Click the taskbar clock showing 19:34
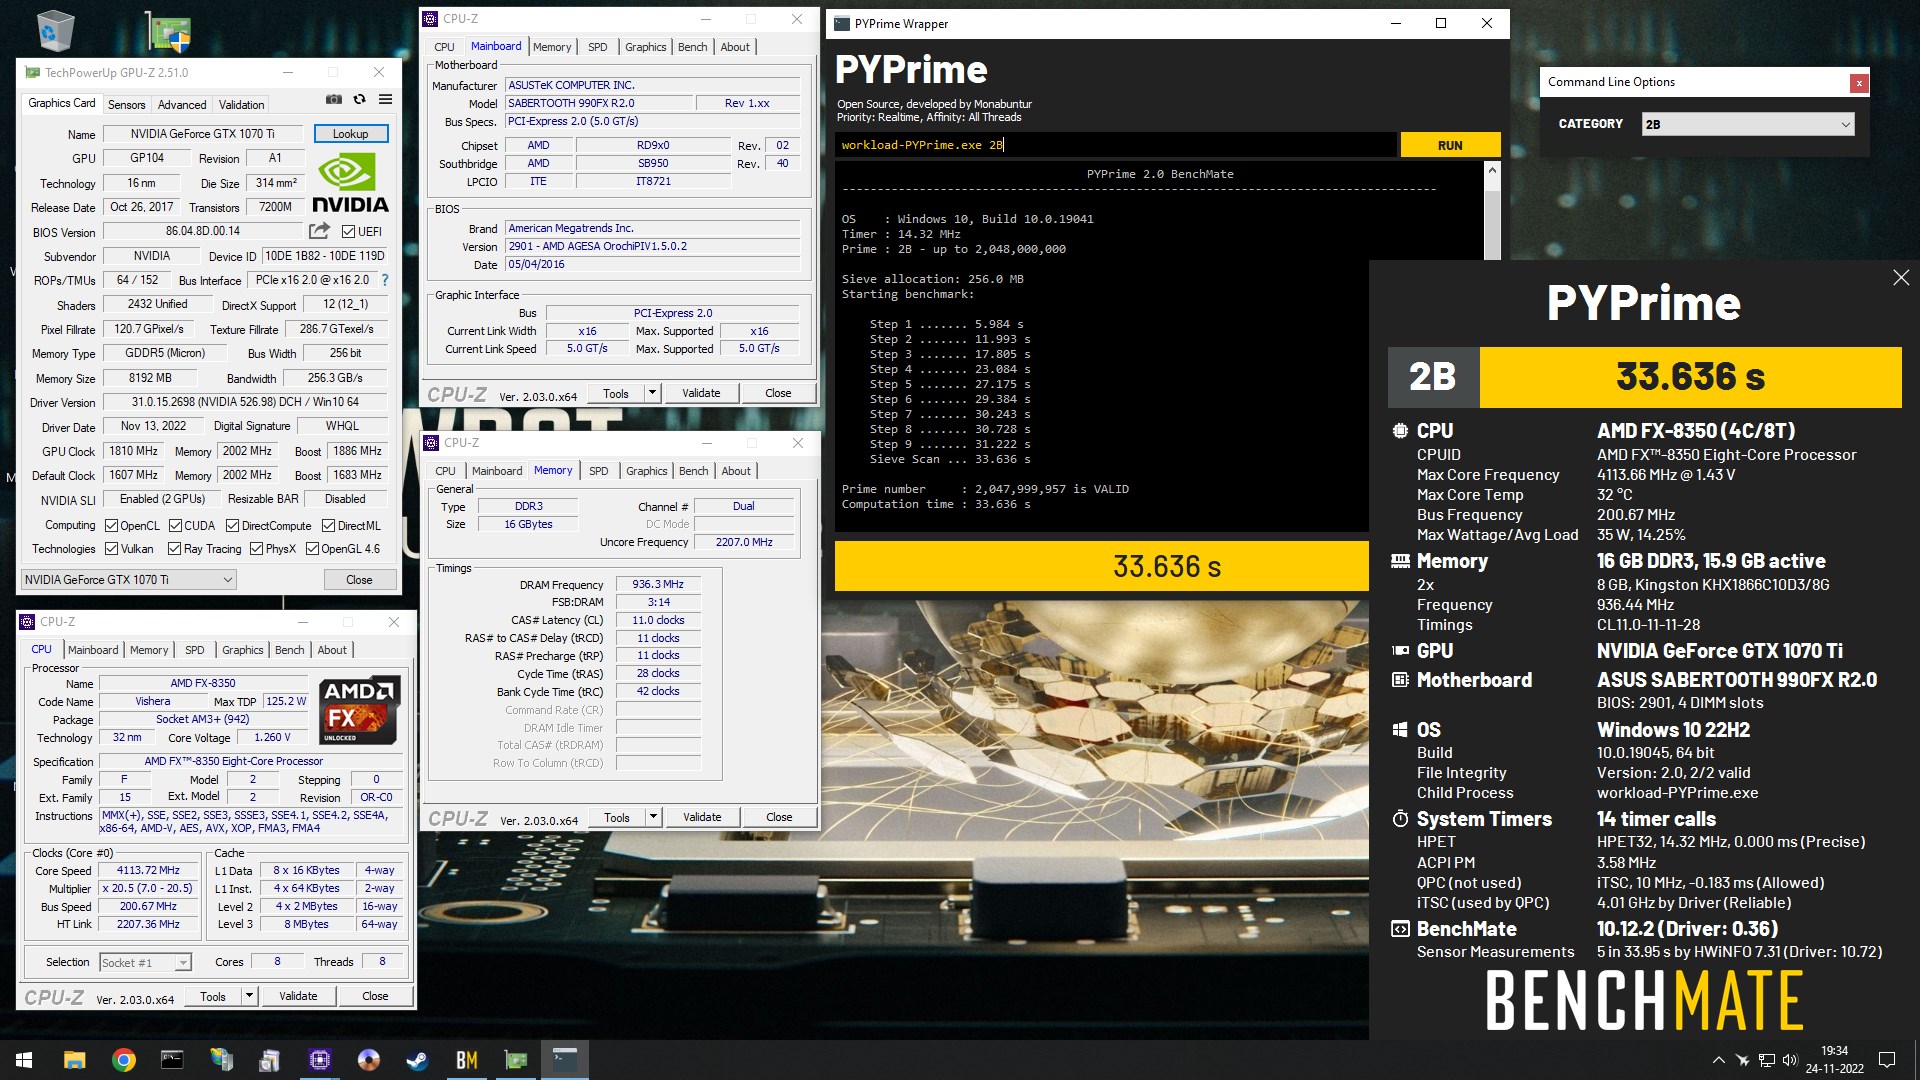This screenshot has height=1080, width=1920. coord(1834,1060)
